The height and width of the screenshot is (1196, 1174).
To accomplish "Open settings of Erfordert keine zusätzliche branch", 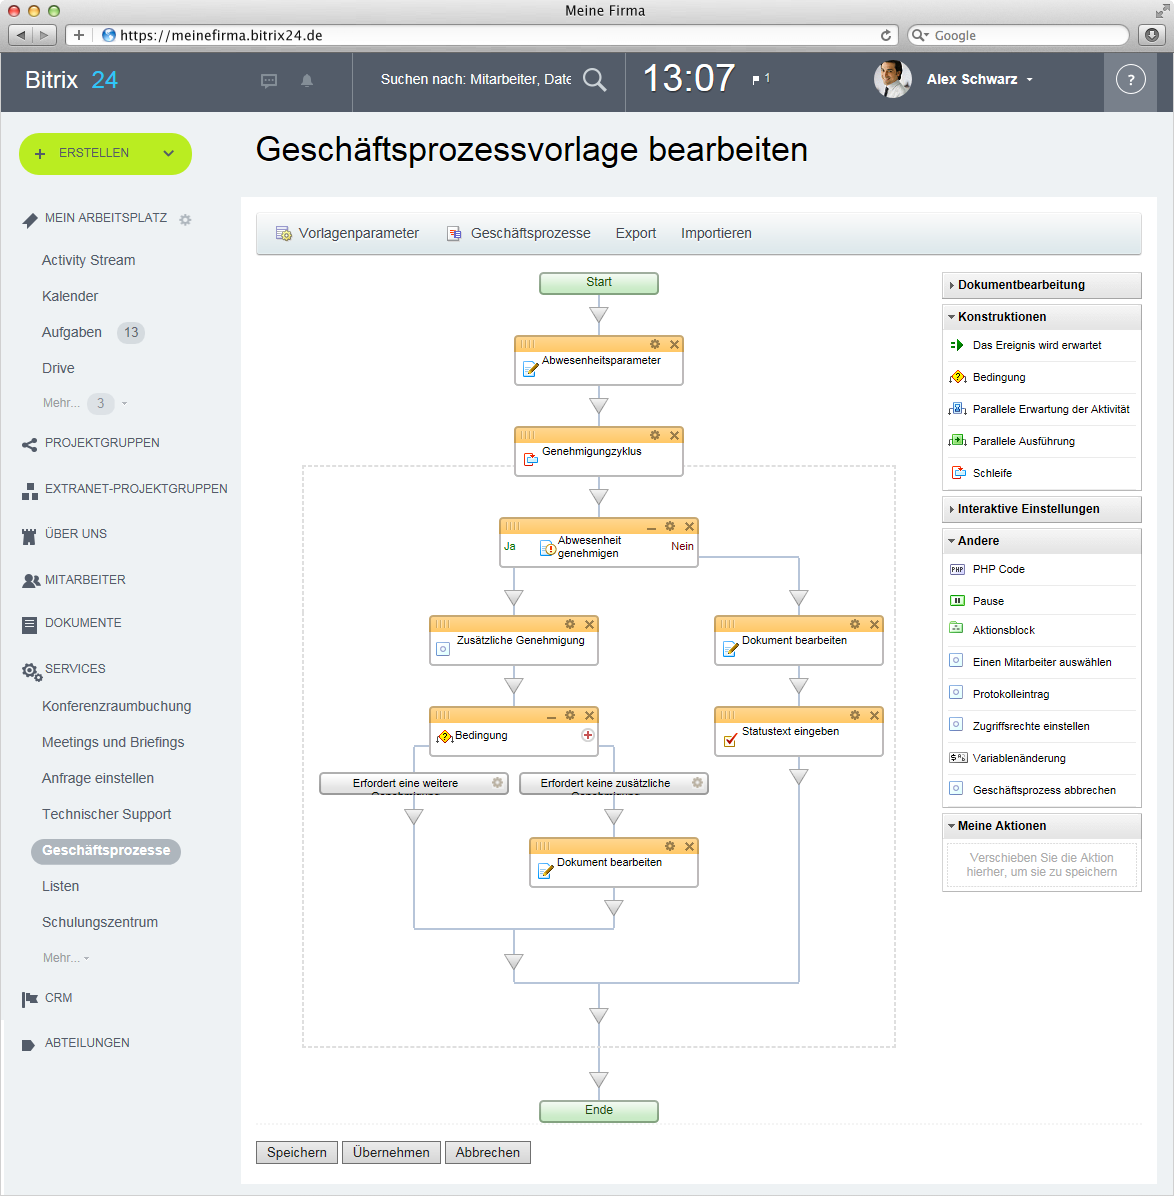I will [697, 783].
